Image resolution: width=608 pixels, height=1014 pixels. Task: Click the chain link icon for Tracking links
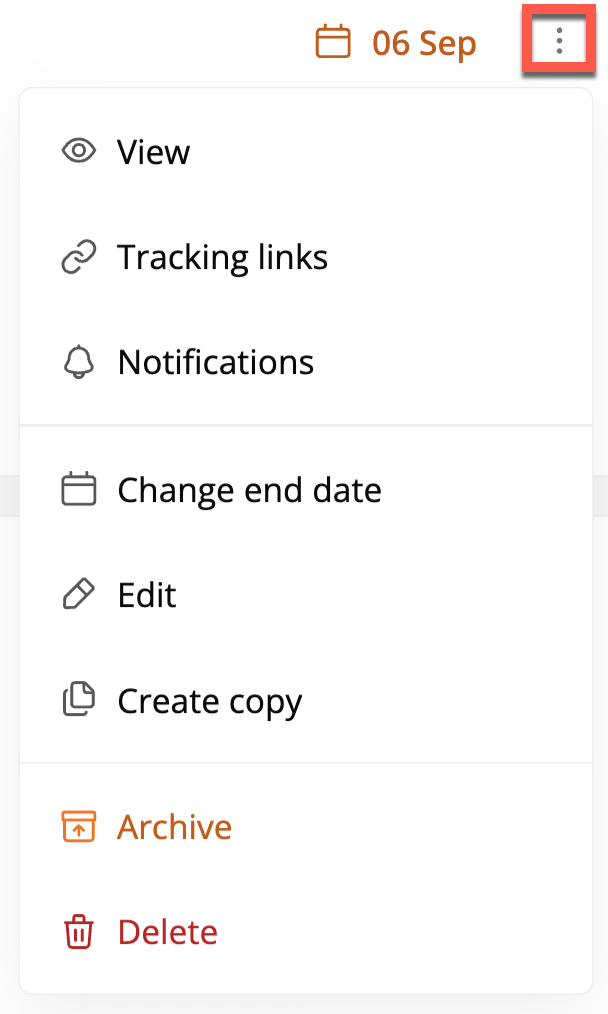pyautogui.click(x=78, y=258)
